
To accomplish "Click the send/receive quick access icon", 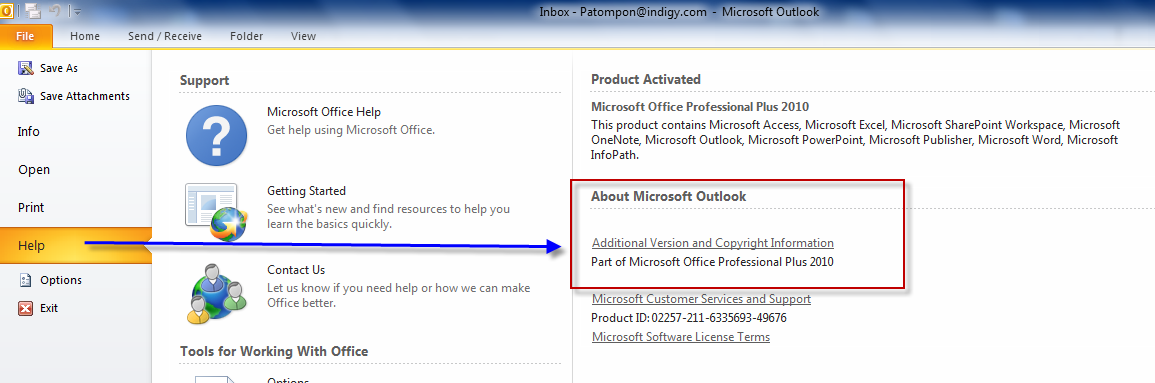I will 32,11.
